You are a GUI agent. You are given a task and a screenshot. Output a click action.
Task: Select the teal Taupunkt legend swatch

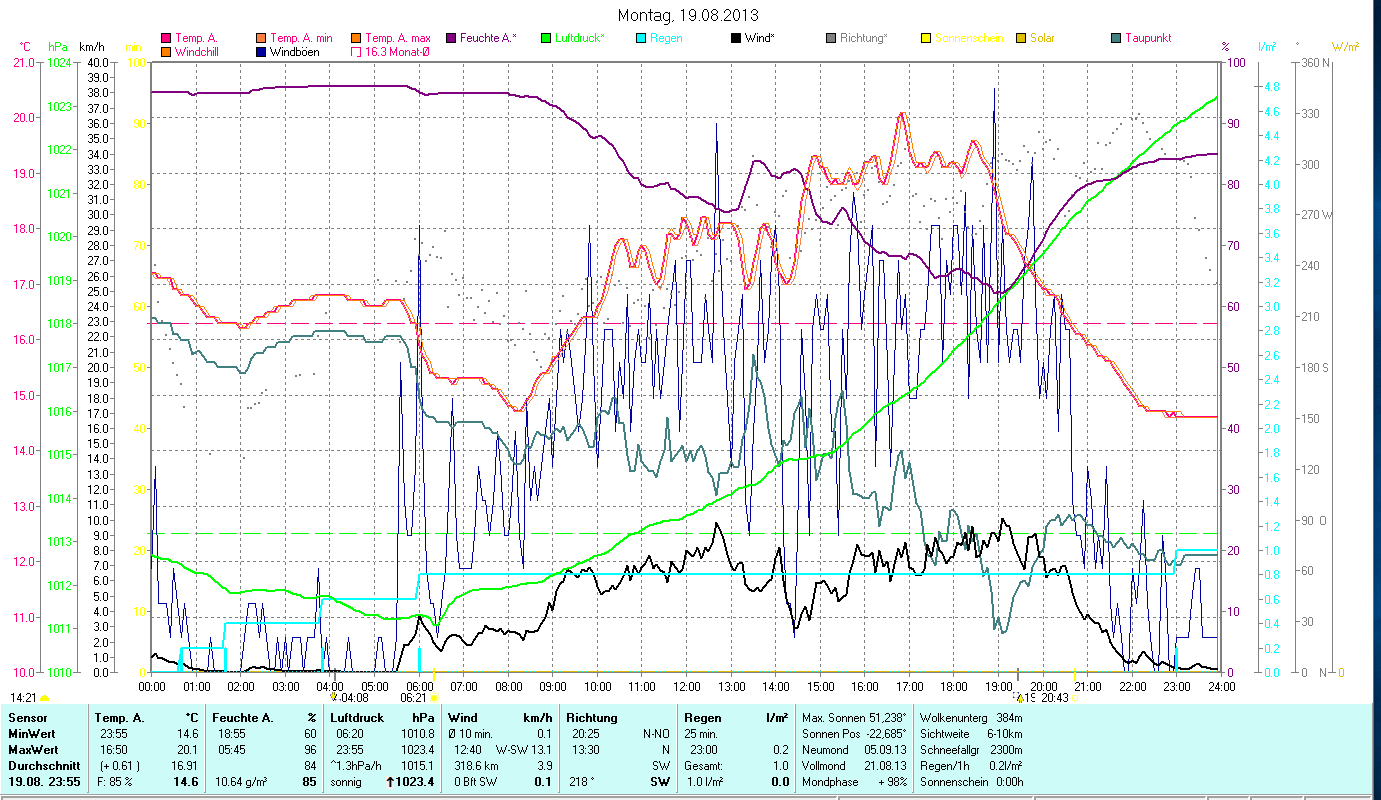1116,38
